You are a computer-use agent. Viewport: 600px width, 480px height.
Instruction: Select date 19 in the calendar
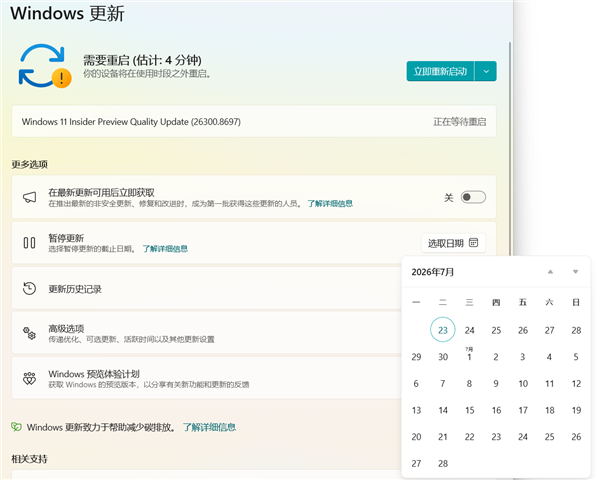pyautogui.click(x=576, y=410)
